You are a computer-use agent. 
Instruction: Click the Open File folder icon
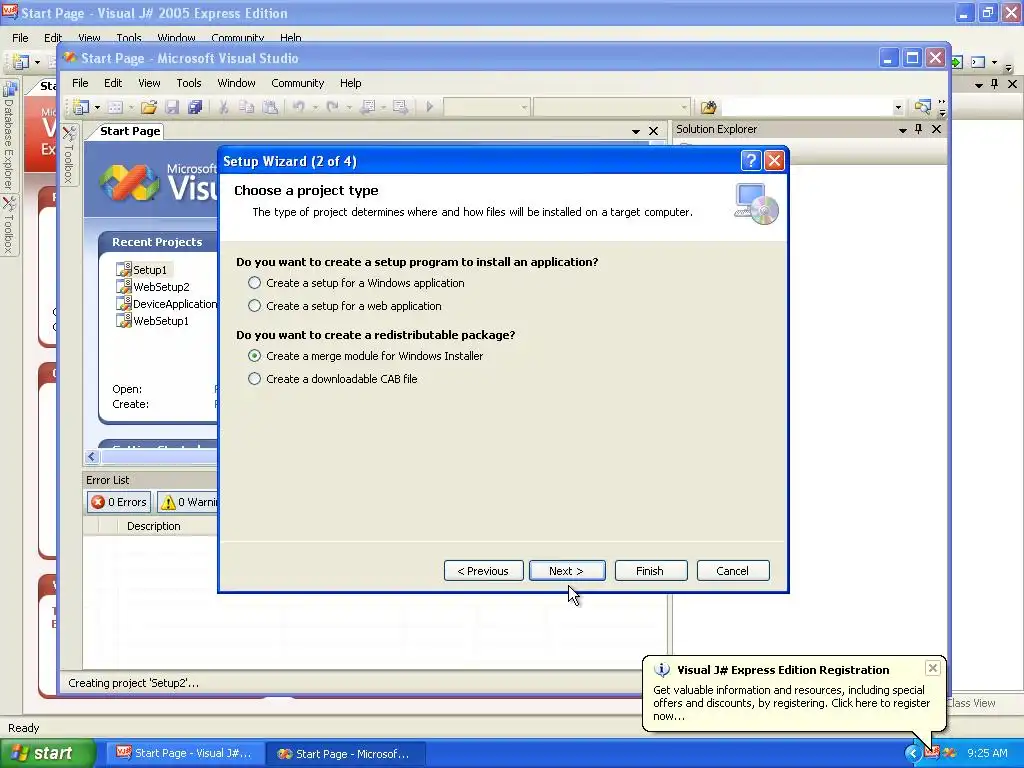click(149, 107)
